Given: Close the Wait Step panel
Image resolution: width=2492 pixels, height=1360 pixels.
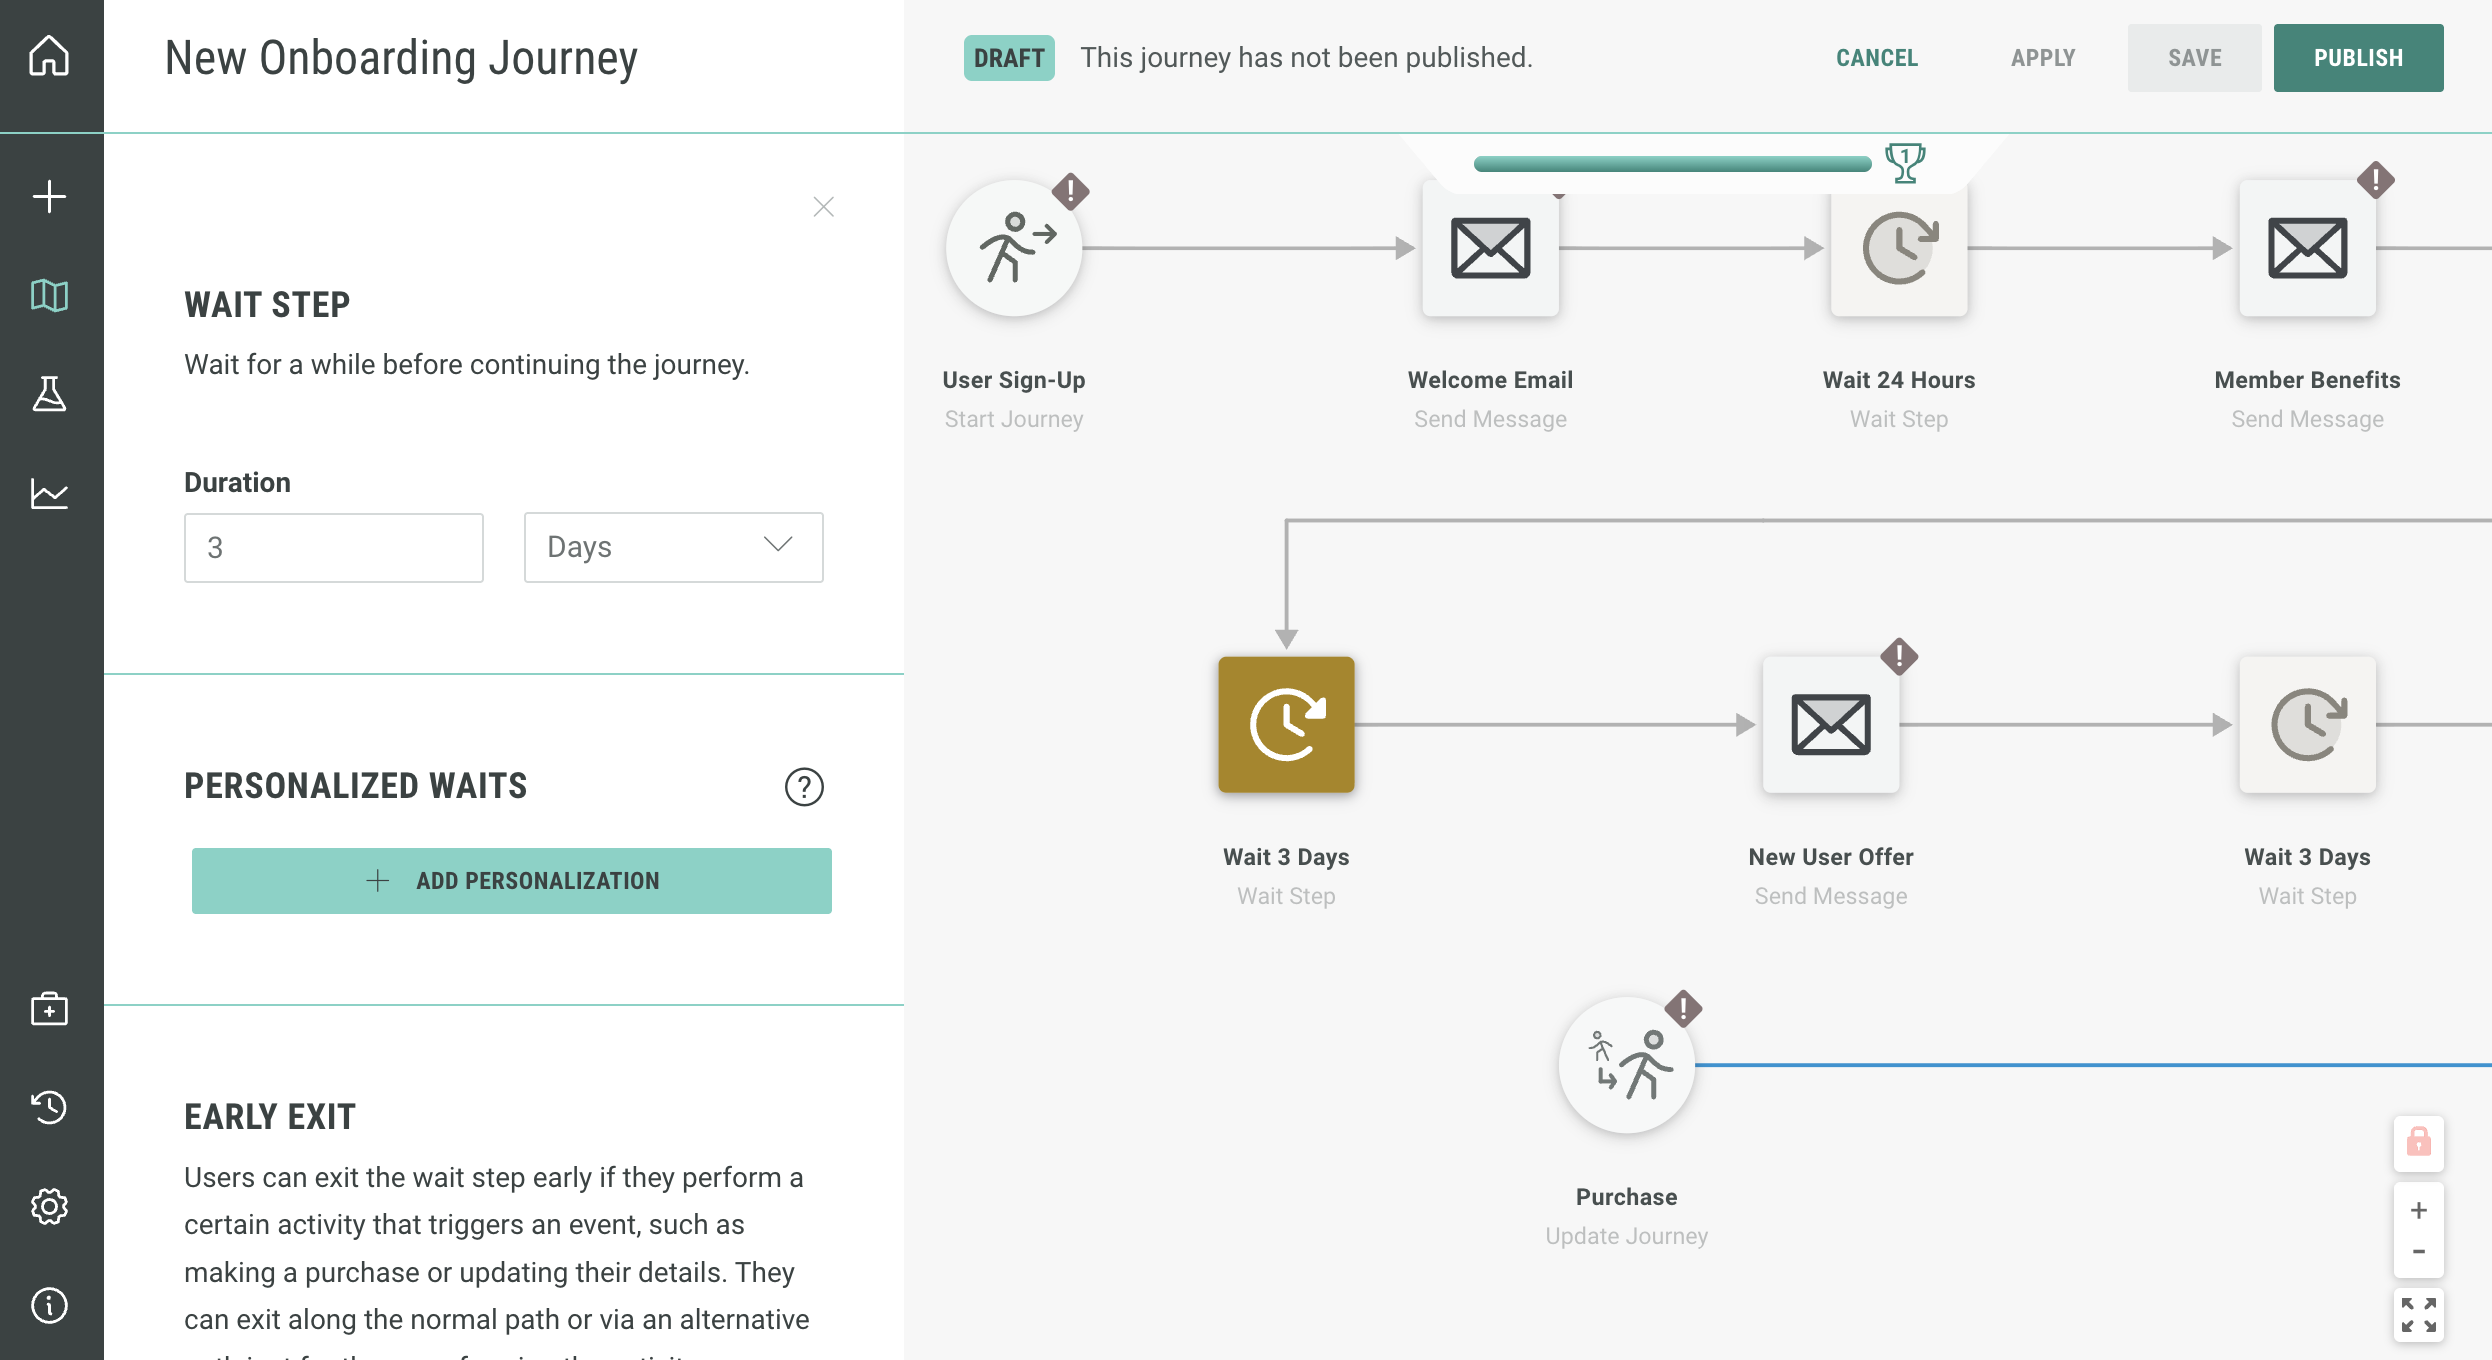Looking at the screenshot, I should 823,207.
